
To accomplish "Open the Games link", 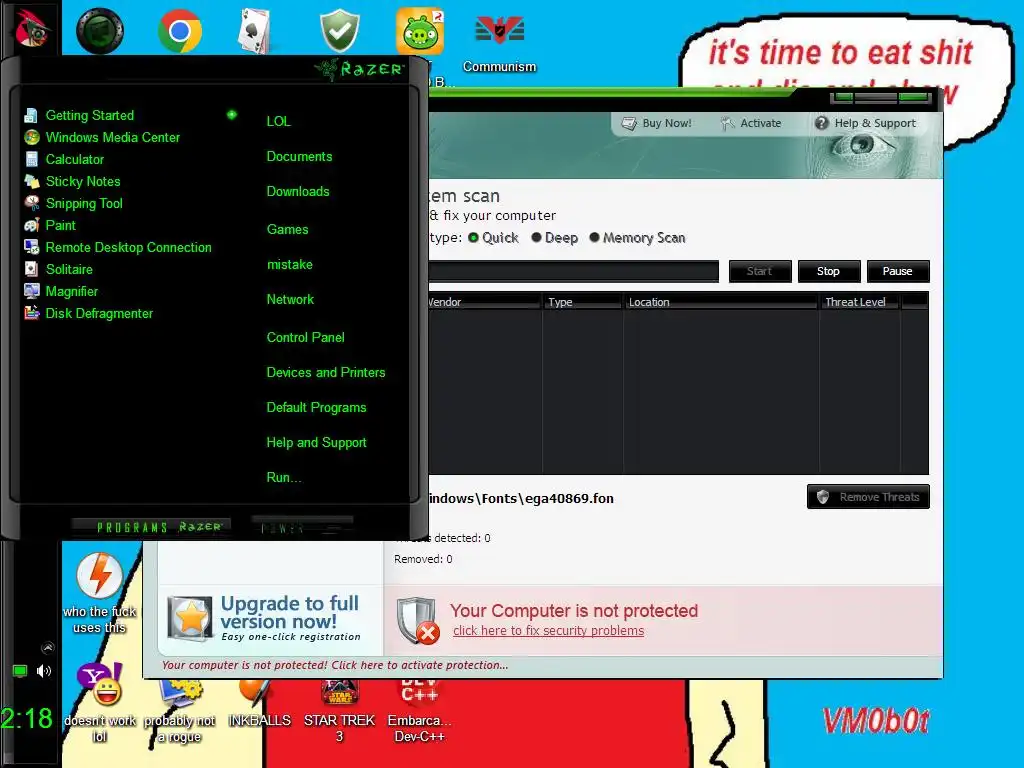I will point(287,229).
